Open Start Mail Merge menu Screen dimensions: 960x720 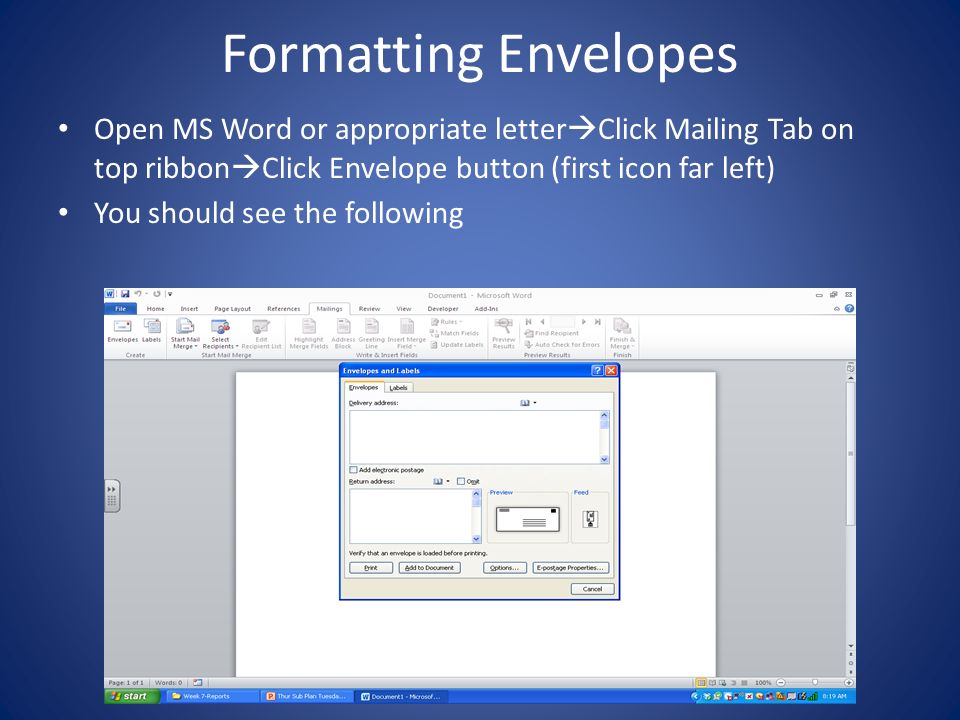tap(185, 334)
